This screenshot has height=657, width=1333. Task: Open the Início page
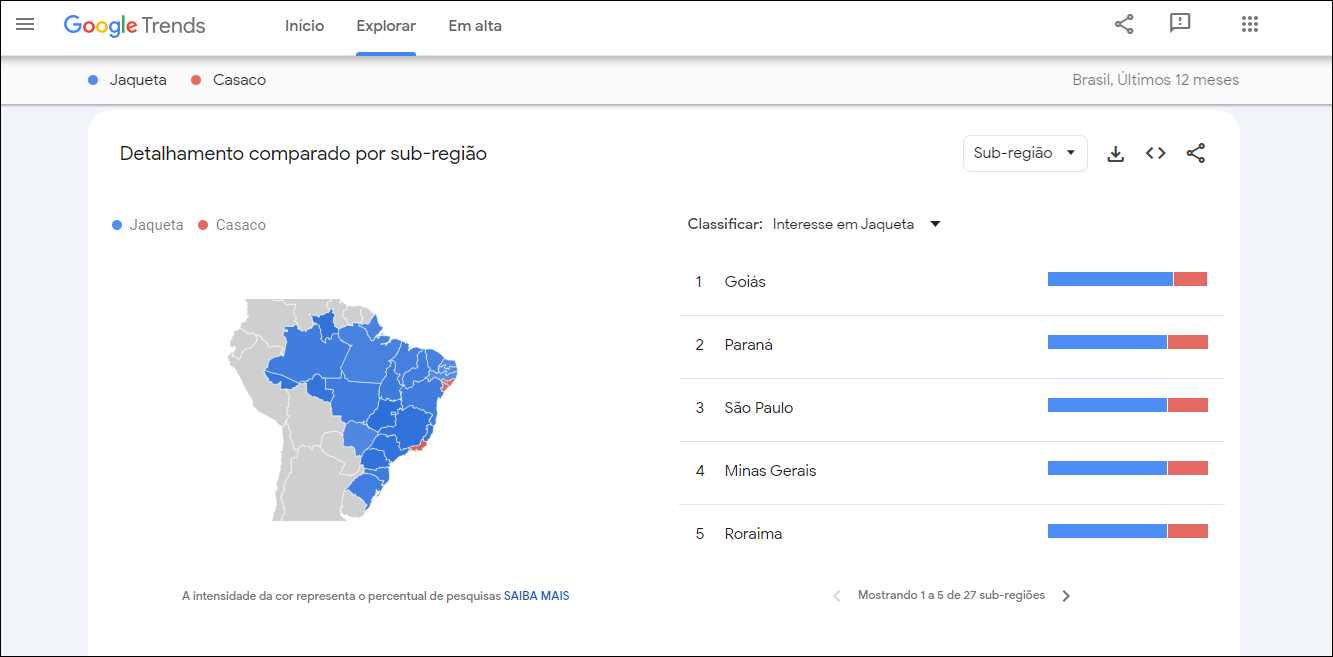point(304,26)
